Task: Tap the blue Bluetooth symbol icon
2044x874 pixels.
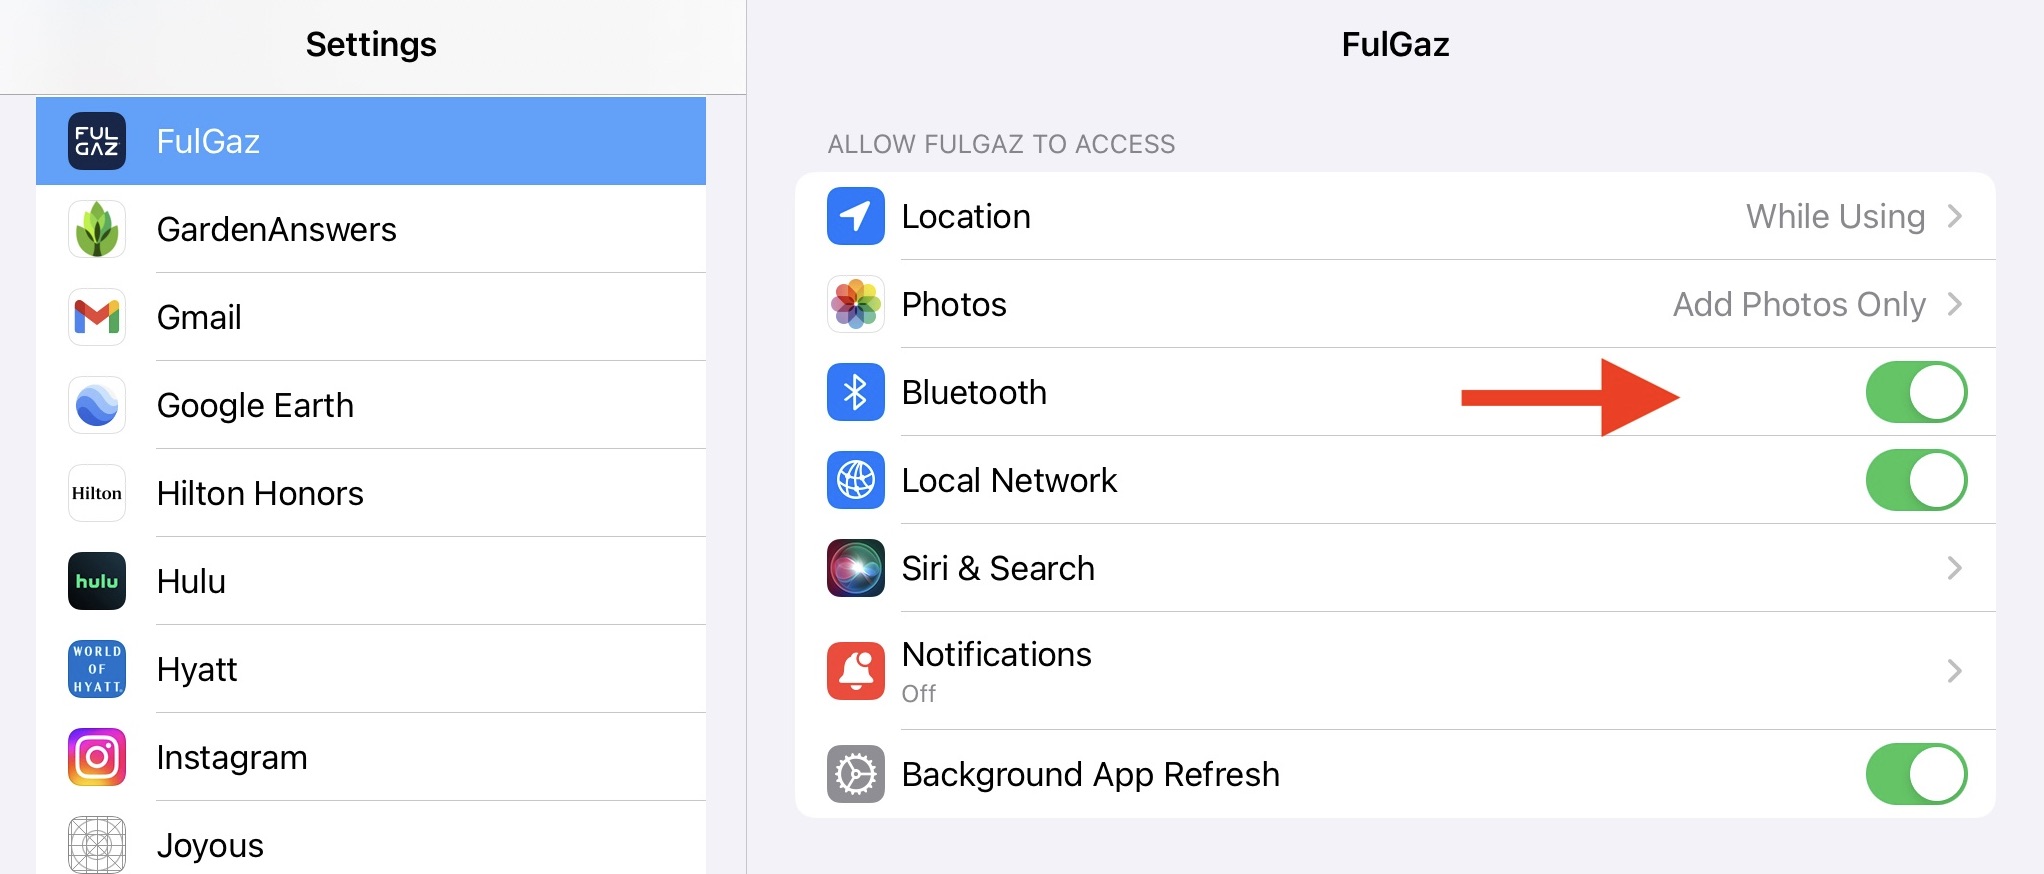Action: 855,392
